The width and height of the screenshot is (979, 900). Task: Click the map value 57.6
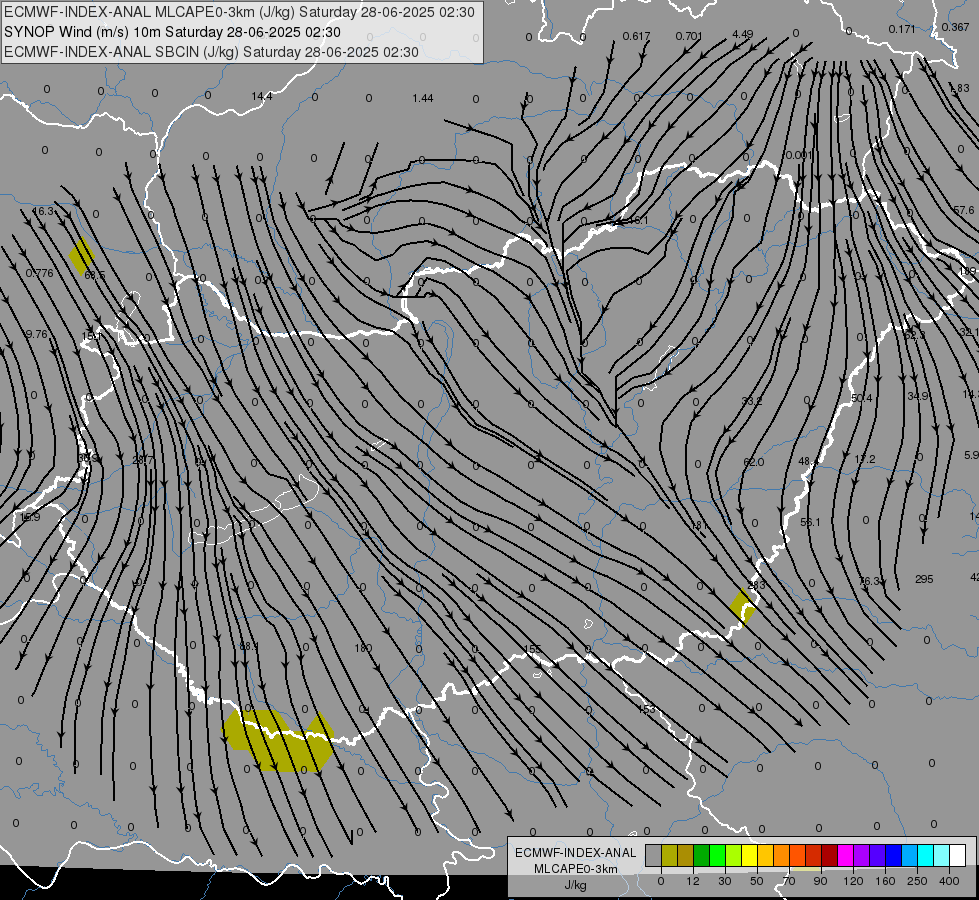(x=963, y=210)
